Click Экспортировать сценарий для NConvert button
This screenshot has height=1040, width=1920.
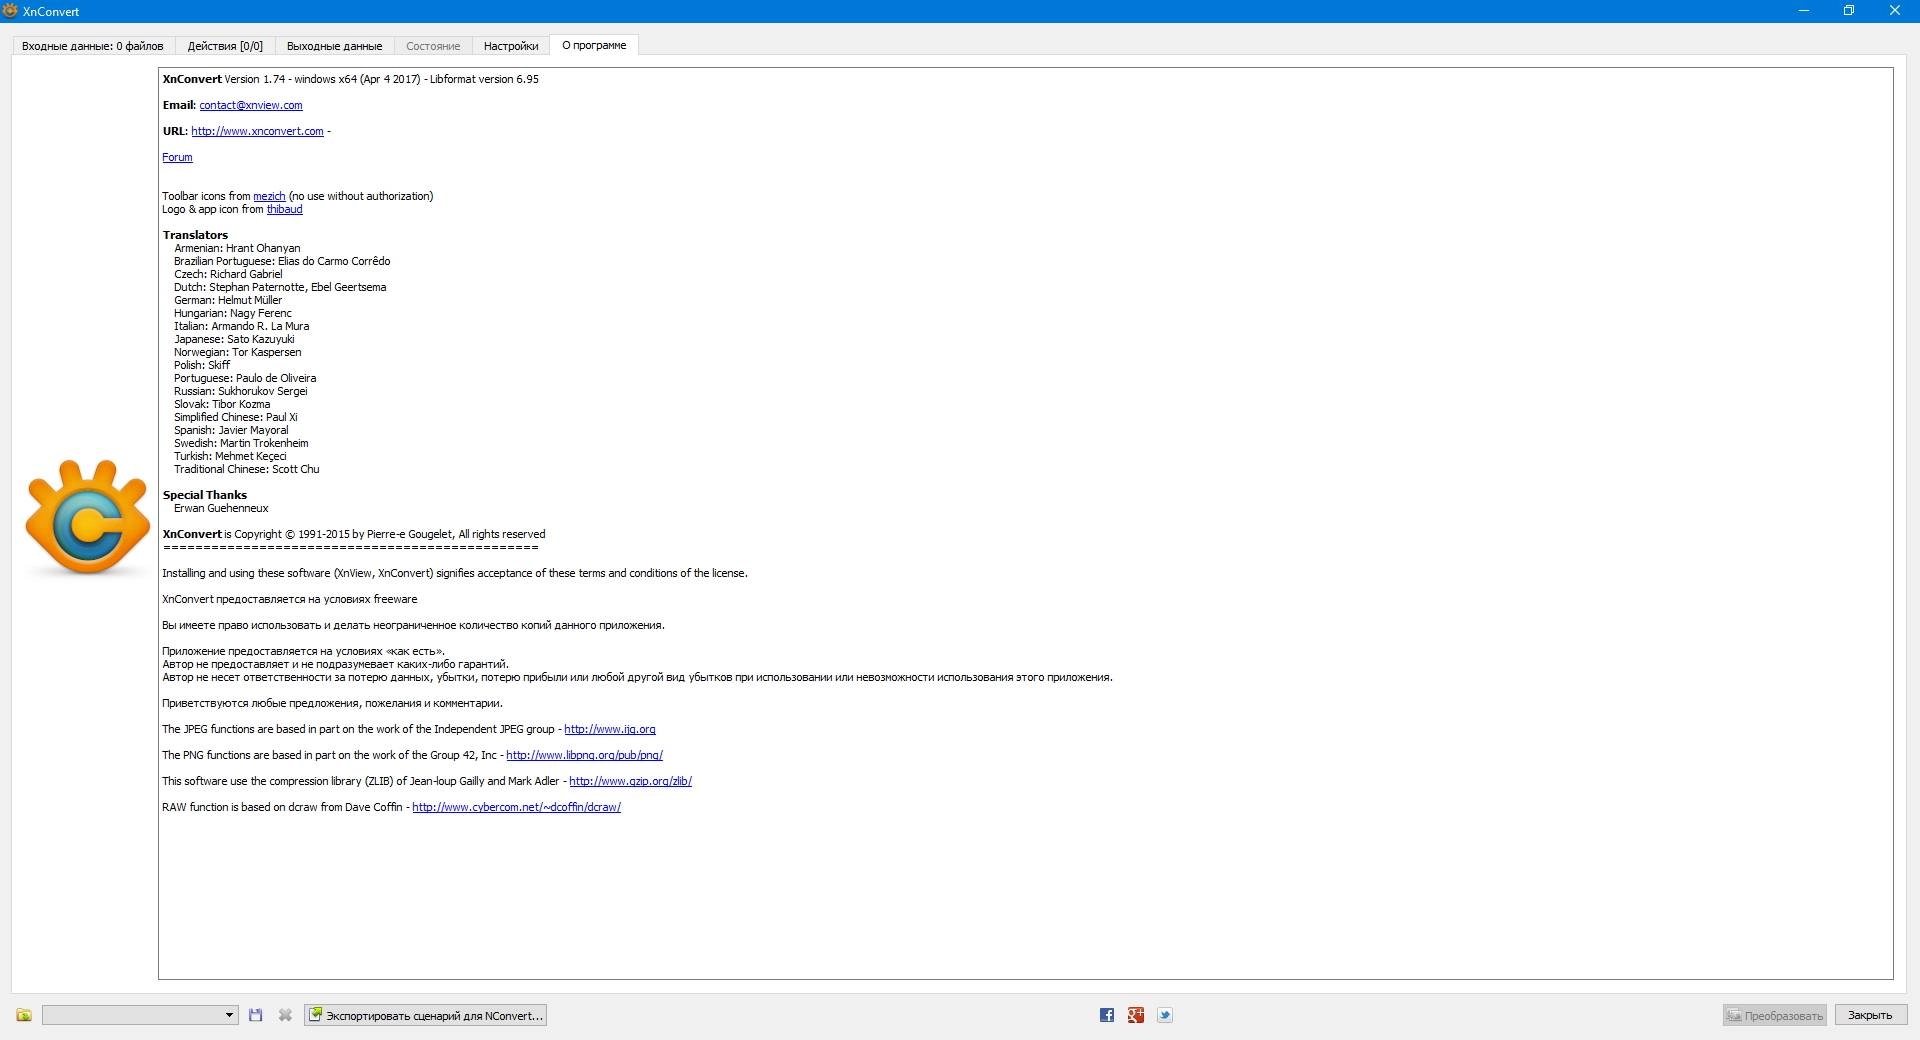coord(426,1015)
